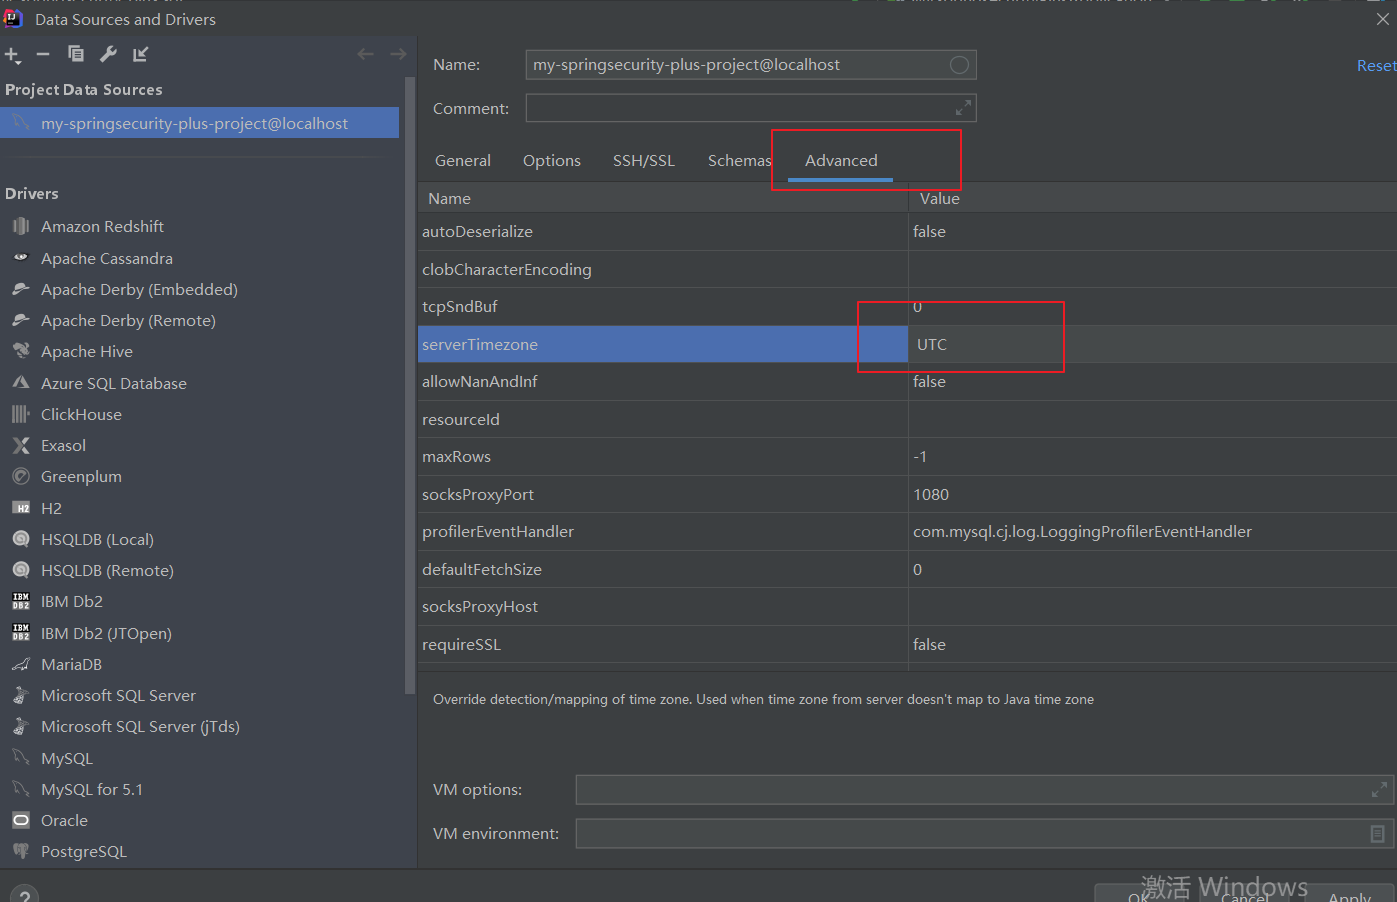Click the Azure SQL Database icon
This screenshot has width=1397, height=902.
(21, 383)
